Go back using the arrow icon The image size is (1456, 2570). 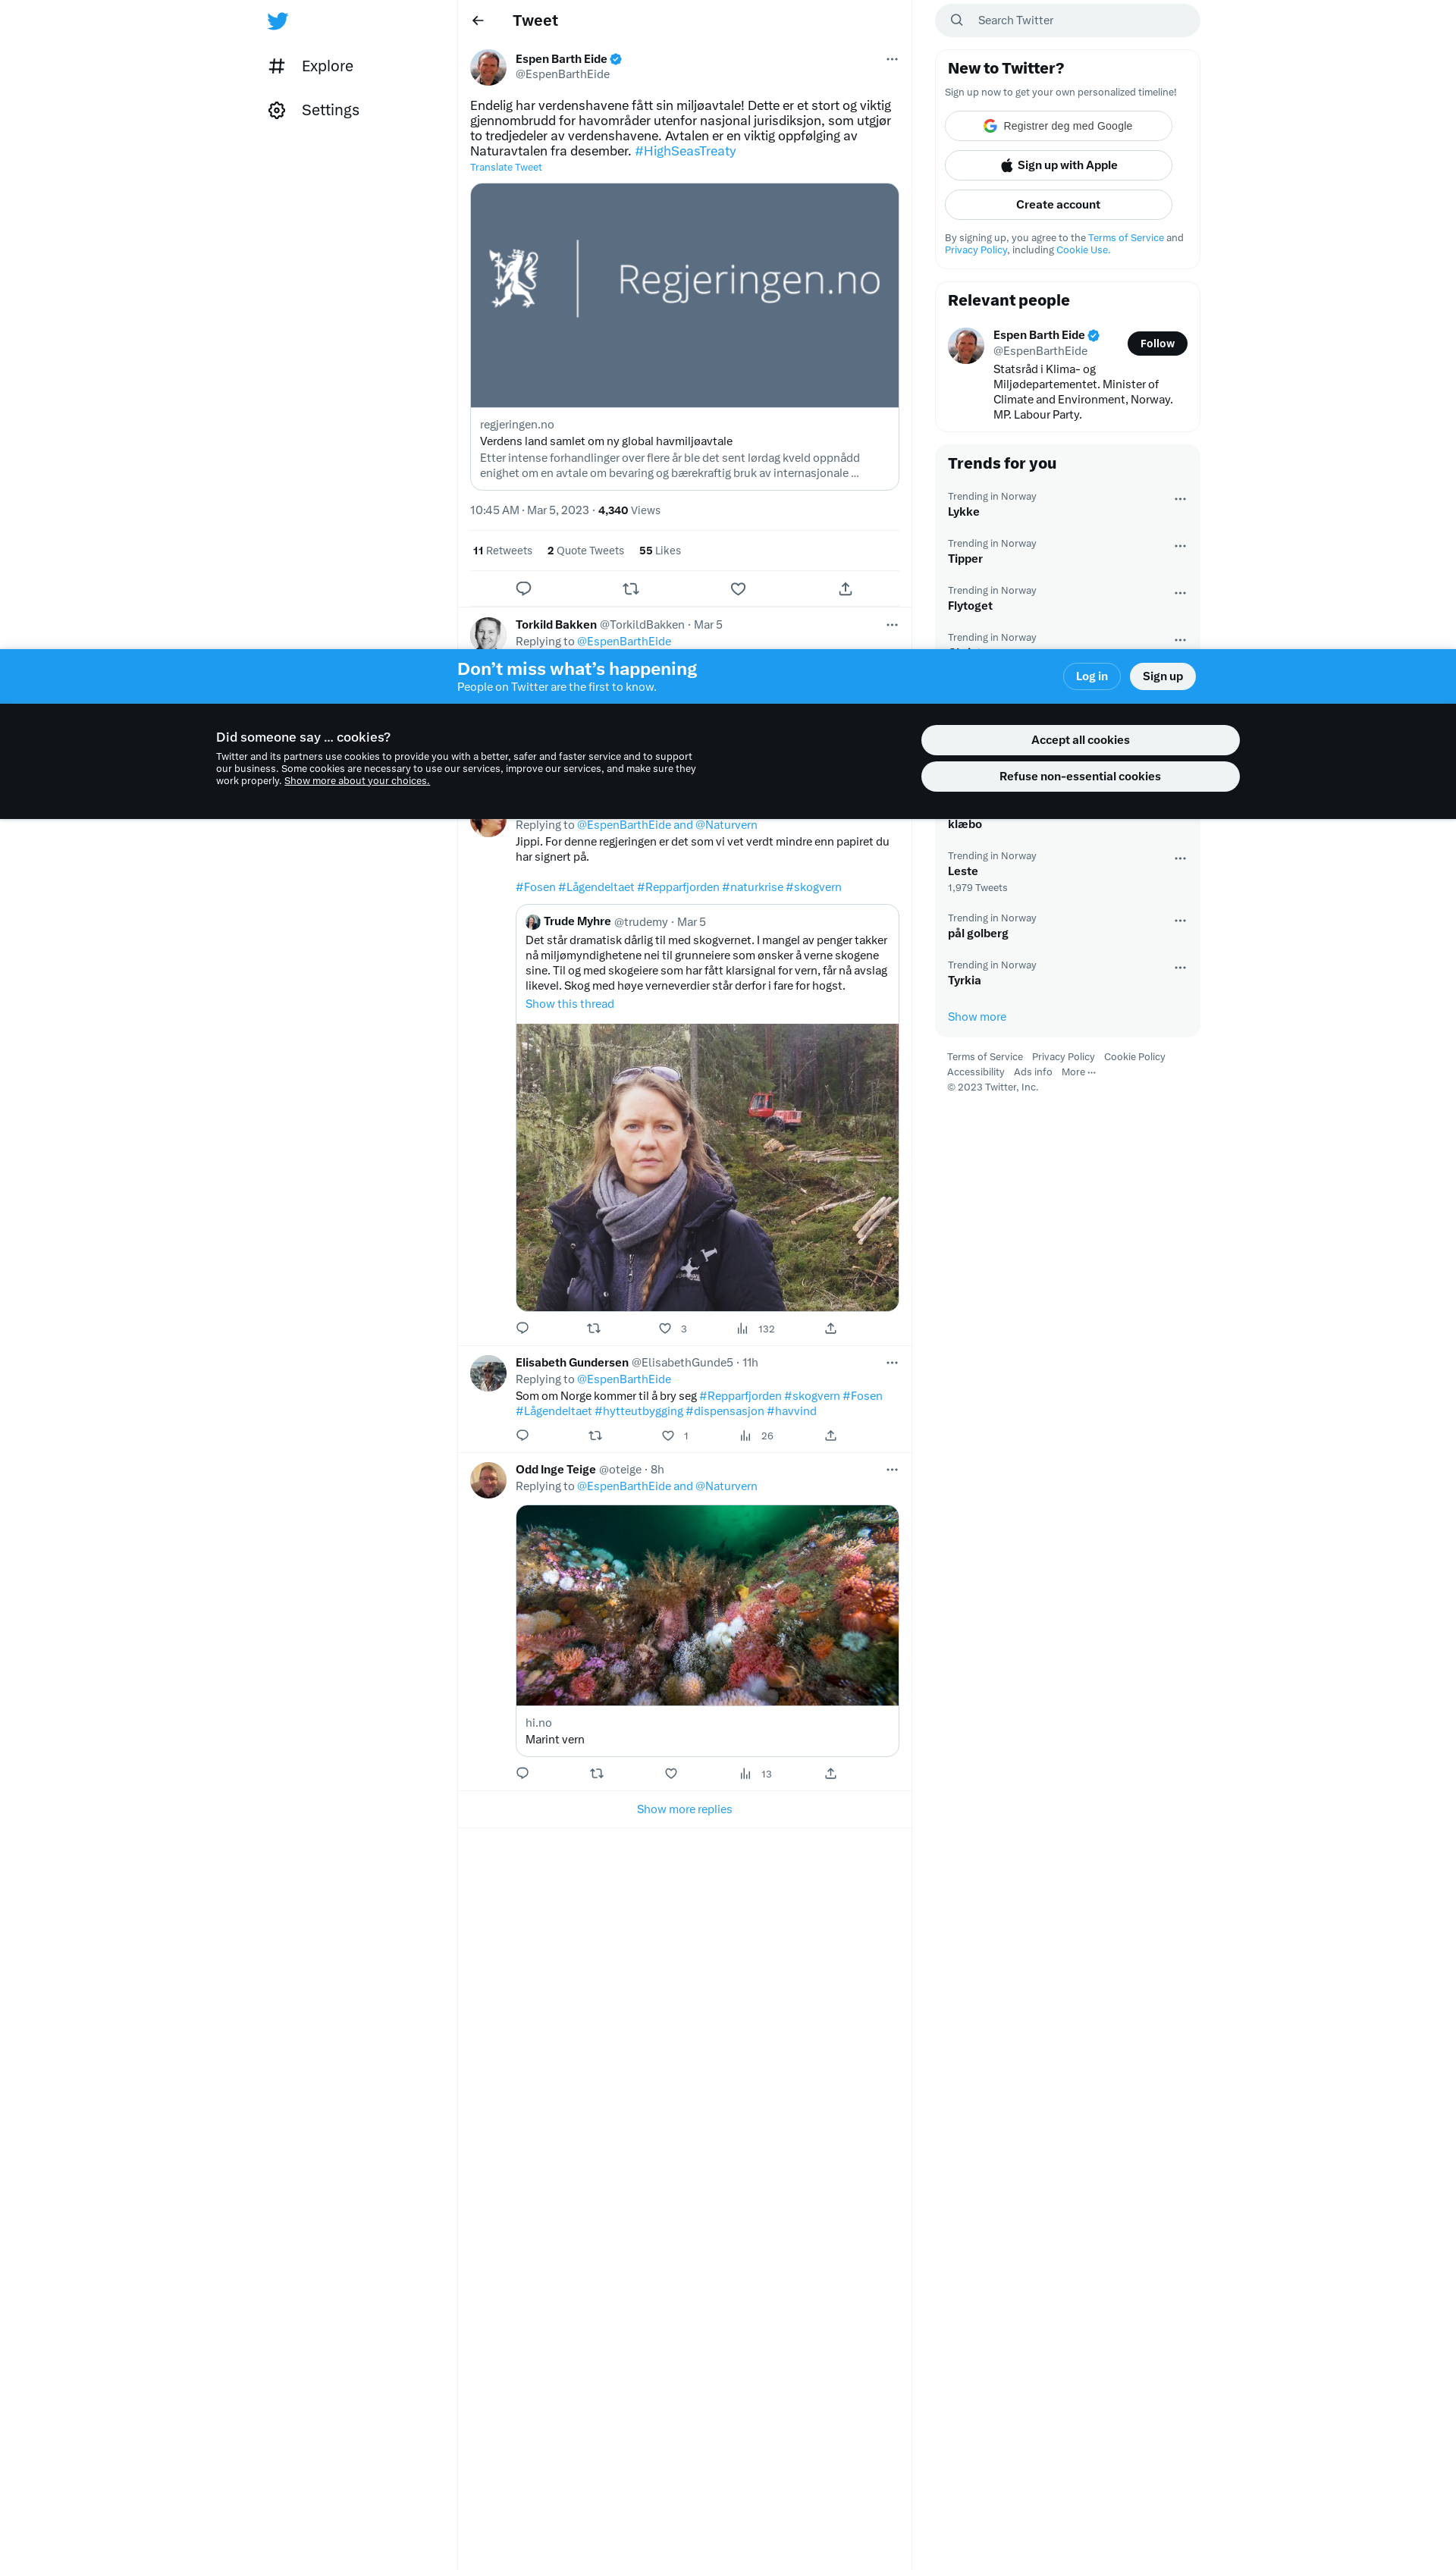tap(478, 21)
